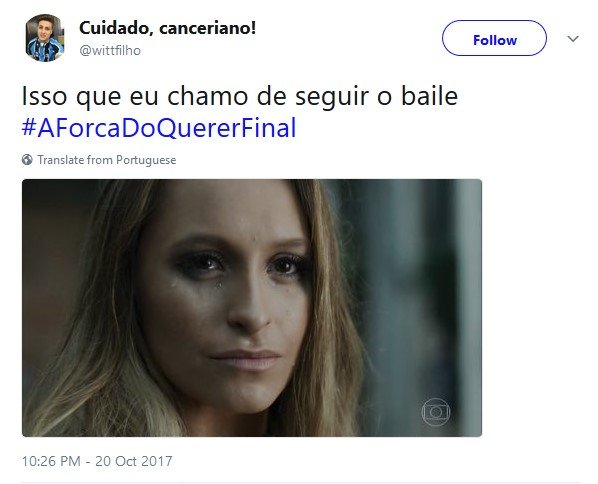Screen dimensions: 598x484
Task: Open the @wittfilho profile avatar
Action: pos(45,38)
